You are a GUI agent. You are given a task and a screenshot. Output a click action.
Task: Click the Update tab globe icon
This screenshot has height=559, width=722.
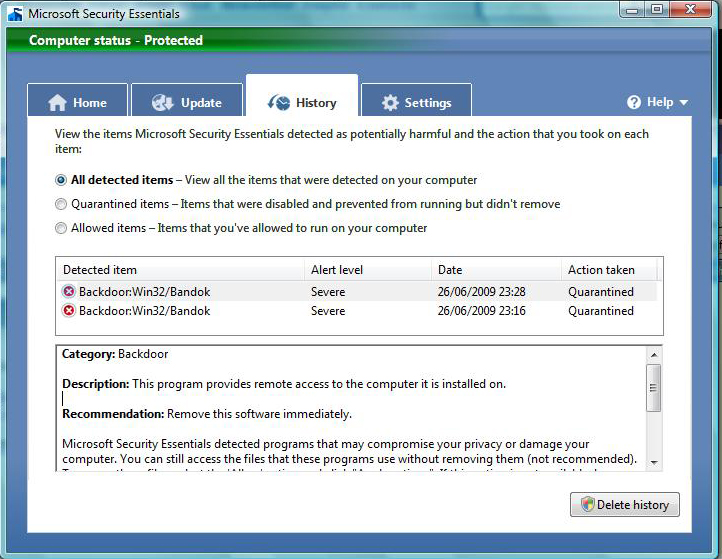[164, 103]
